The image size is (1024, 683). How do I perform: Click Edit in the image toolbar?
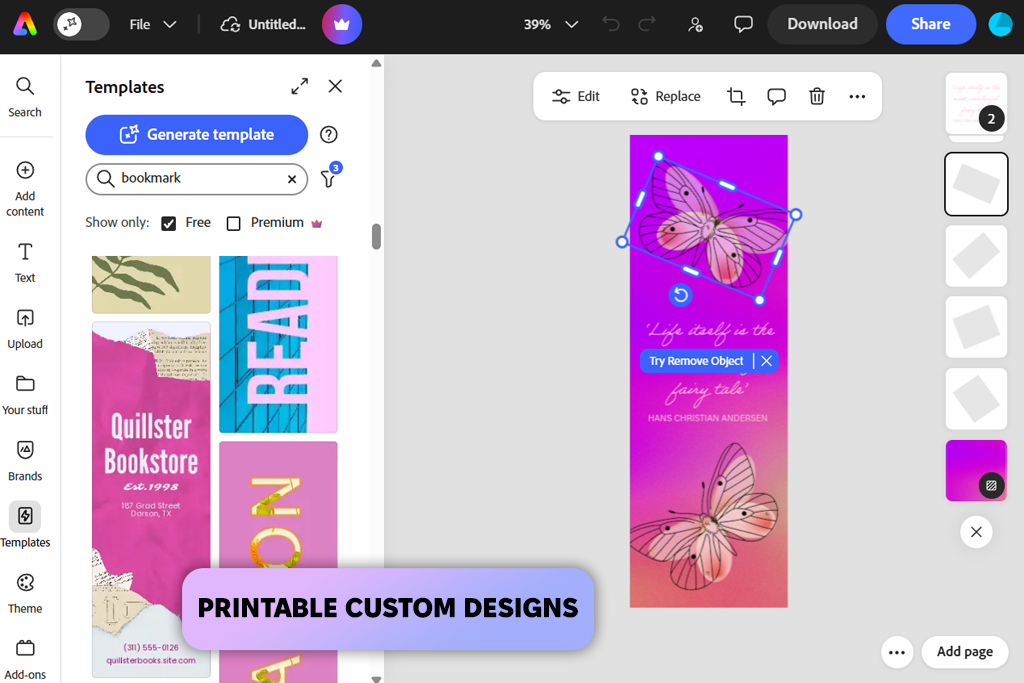tap(575, 97)
